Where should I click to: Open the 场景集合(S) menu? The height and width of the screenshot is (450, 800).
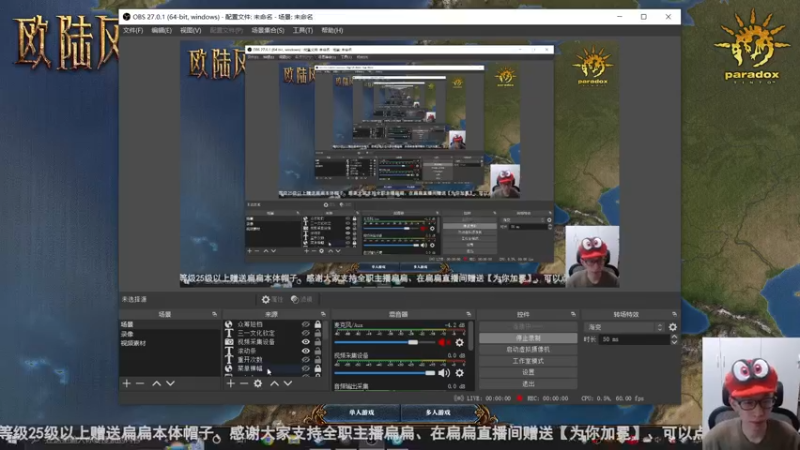pyautogui.click(x=268, y=31)
